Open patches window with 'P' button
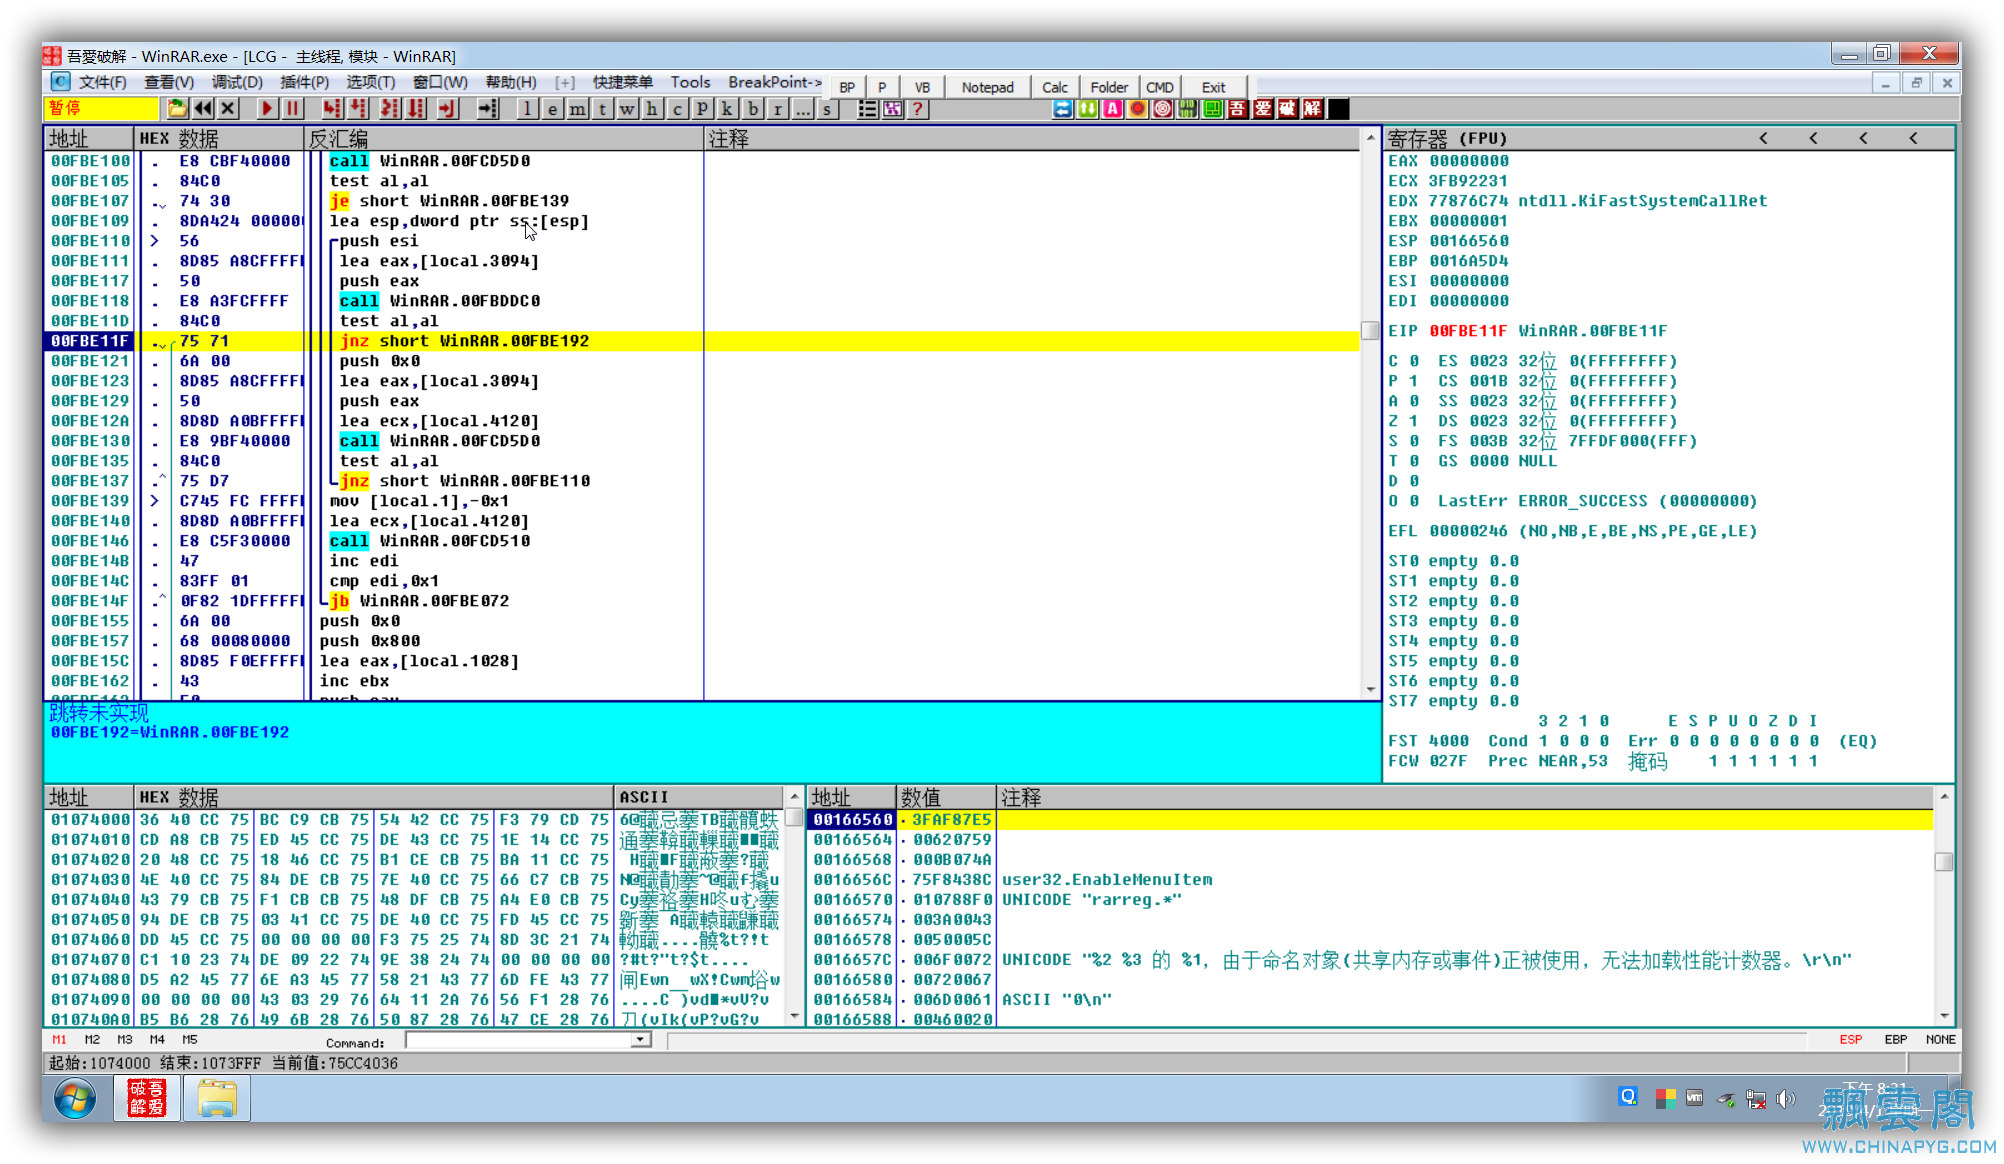Screen dimensions: 2004x1164 tap(702, 109)
